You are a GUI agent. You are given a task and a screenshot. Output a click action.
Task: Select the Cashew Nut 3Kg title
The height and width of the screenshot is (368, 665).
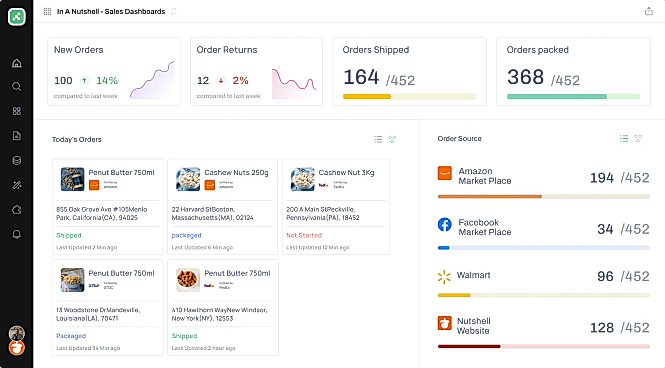[x=346, y=173]
